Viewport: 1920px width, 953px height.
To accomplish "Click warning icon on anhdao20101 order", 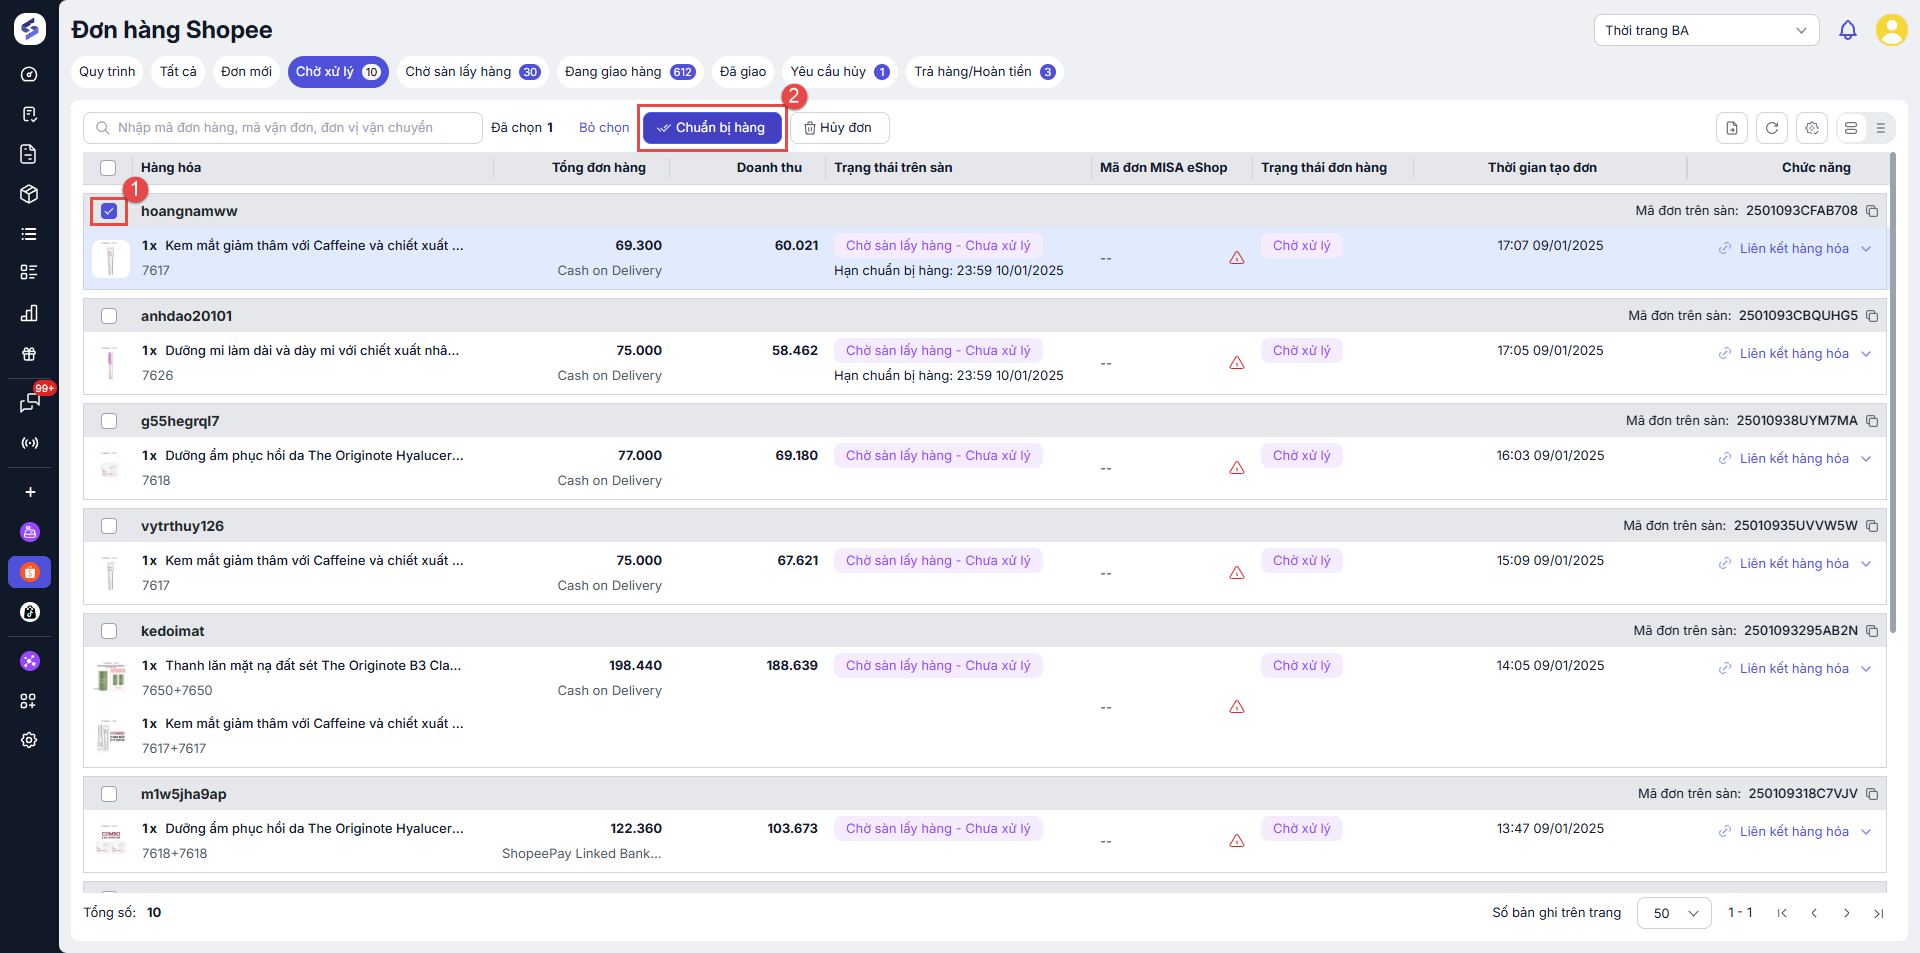I will tap(1237, 363).
